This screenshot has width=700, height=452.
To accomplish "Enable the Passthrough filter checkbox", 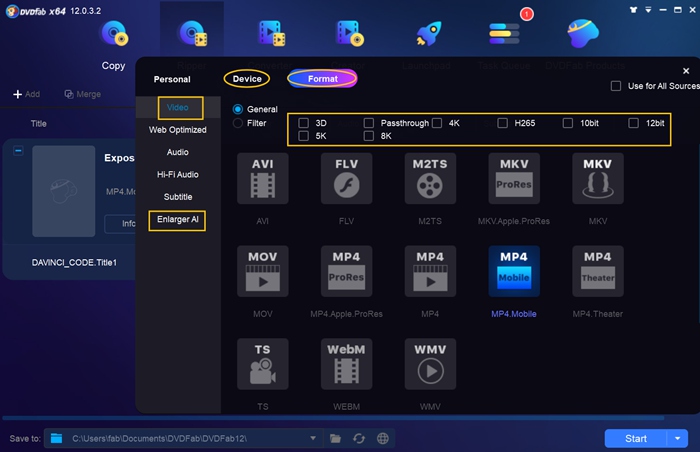I will point(369,123).
